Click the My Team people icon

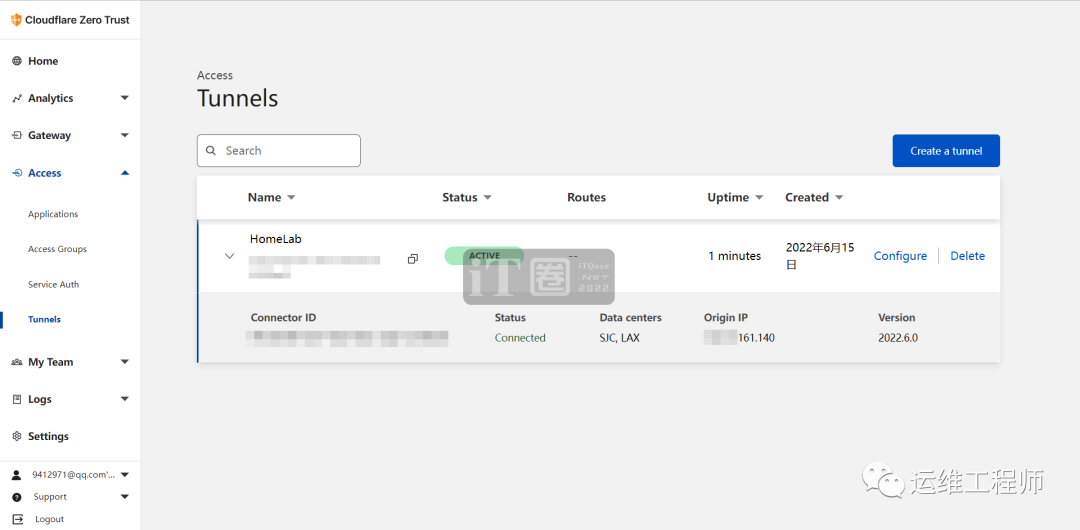(x=17, y=362)
